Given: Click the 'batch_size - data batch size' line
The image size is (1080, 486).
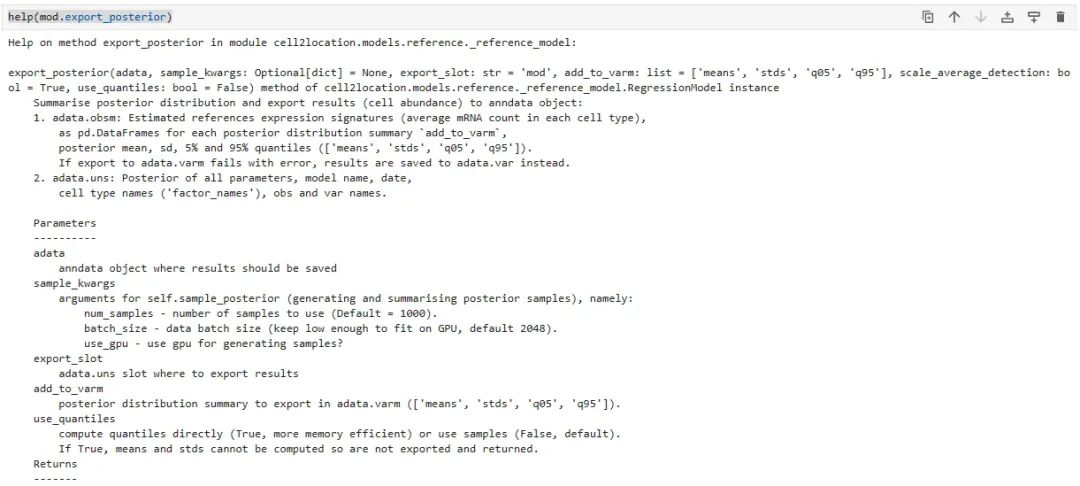Looking at the screenshot, I should coord(320,328).
